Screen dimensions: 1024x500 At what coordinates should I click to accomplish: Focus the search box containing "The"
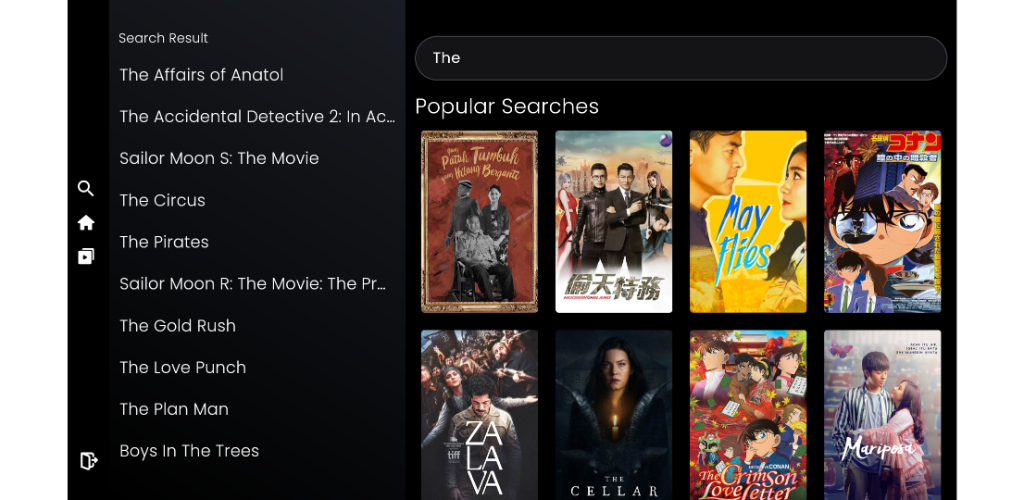(x=680, y=58)
